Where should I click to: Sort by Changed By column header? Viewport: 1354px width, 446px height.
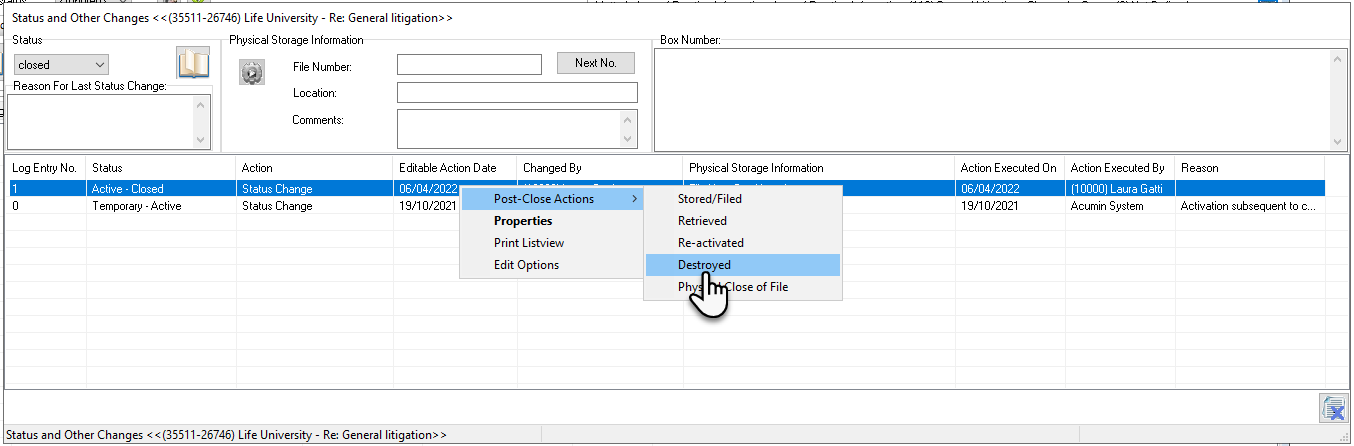click(x=600, y=168)
